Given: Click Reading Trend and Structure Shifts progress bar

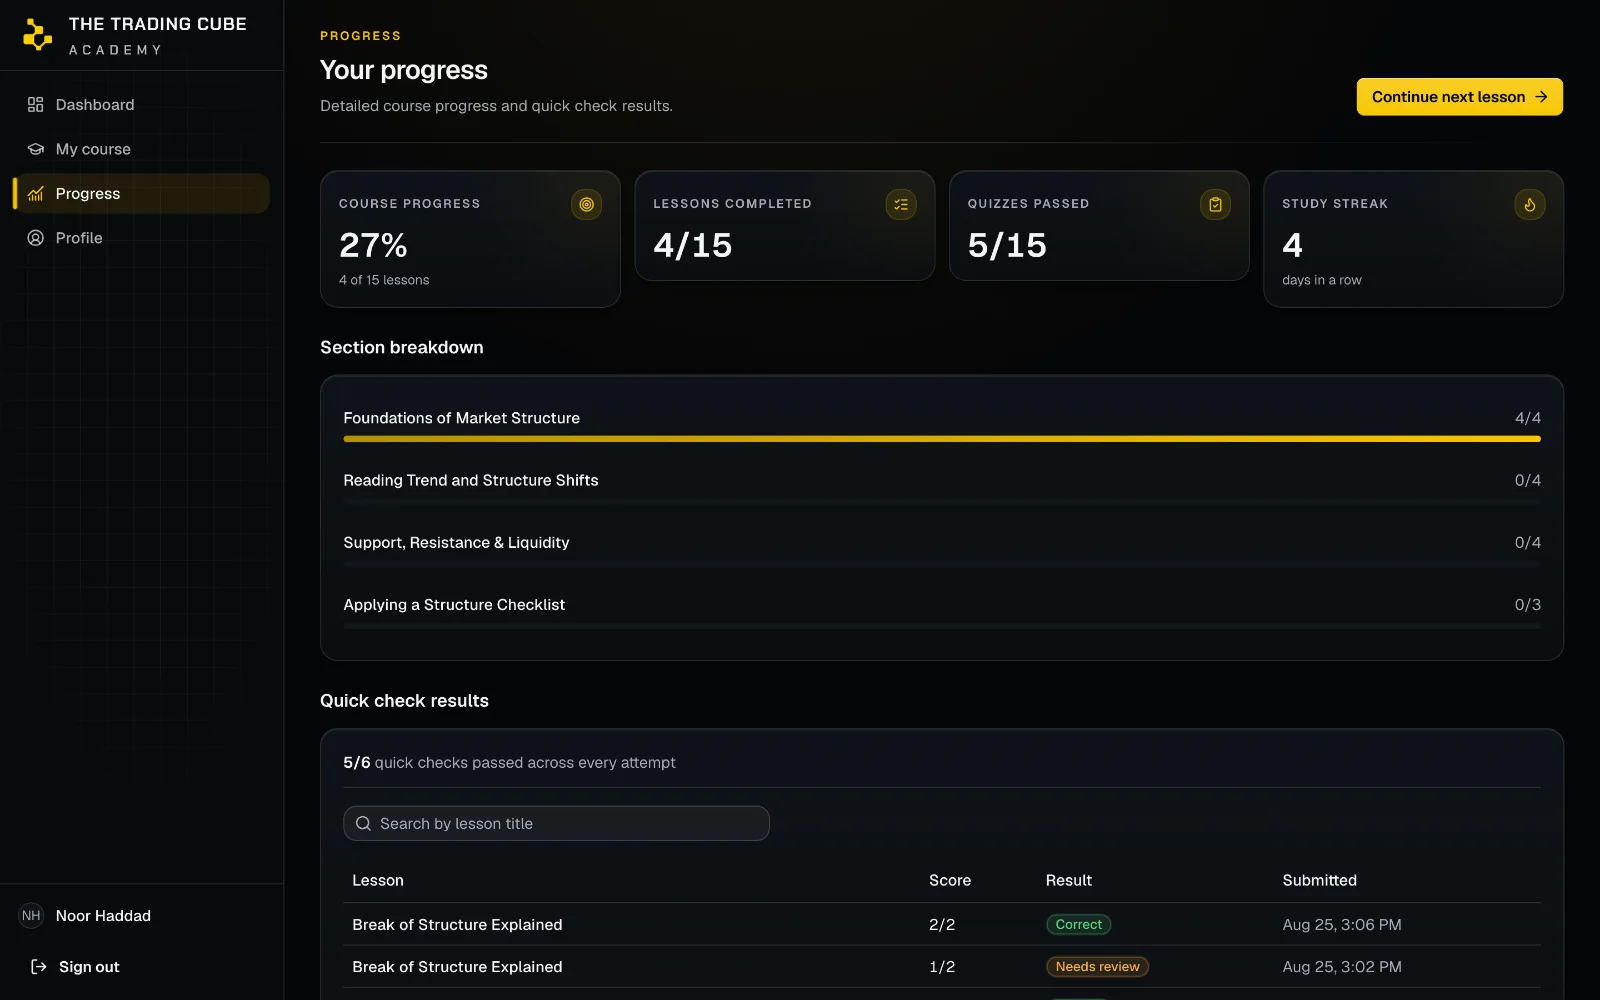Looking at the screenshot, I should [x=942, y=501].
